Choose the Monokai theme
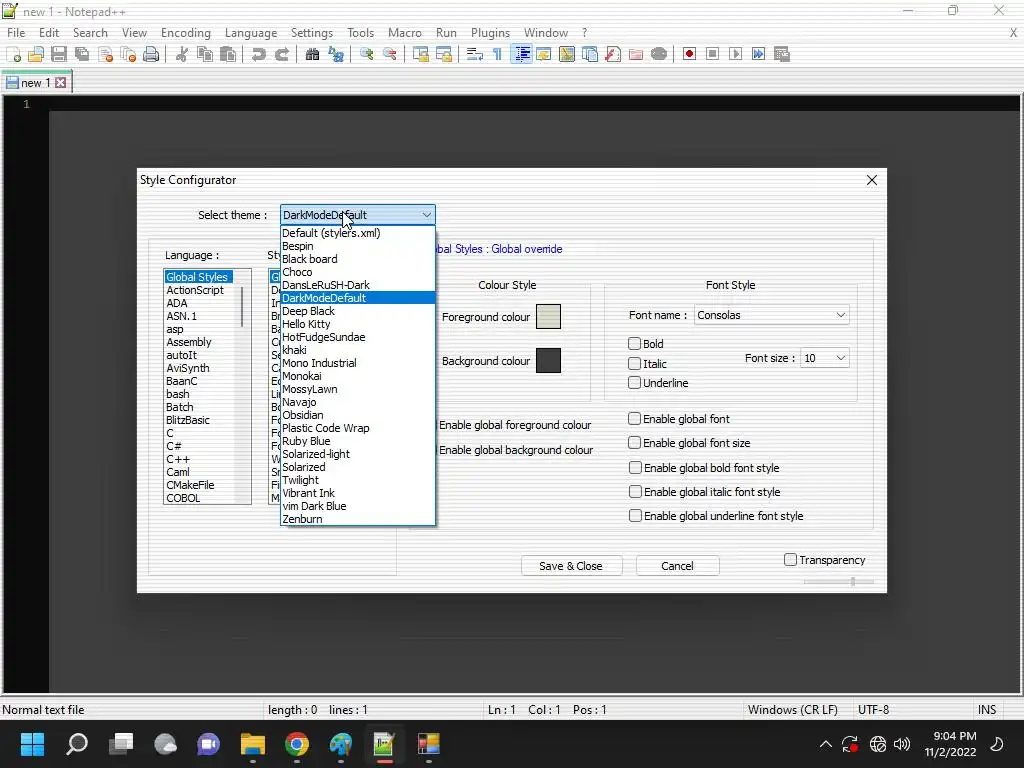 [357, 376]
